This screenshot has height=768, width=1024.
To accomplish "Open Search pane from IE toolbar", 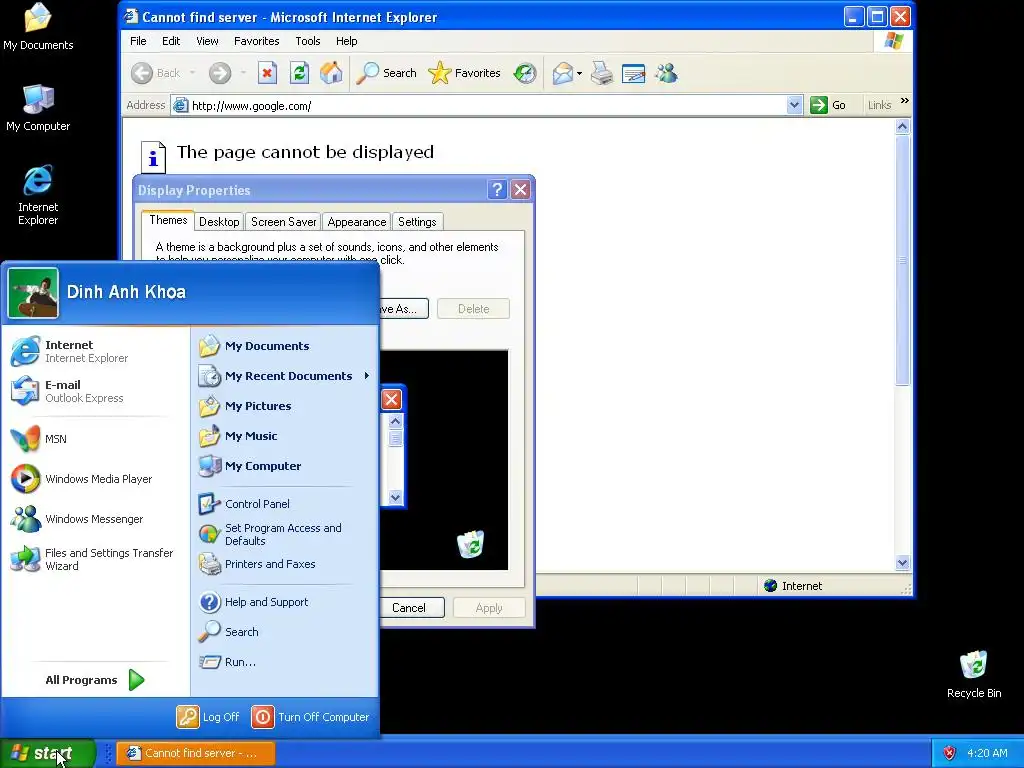I will pos(387,73).
